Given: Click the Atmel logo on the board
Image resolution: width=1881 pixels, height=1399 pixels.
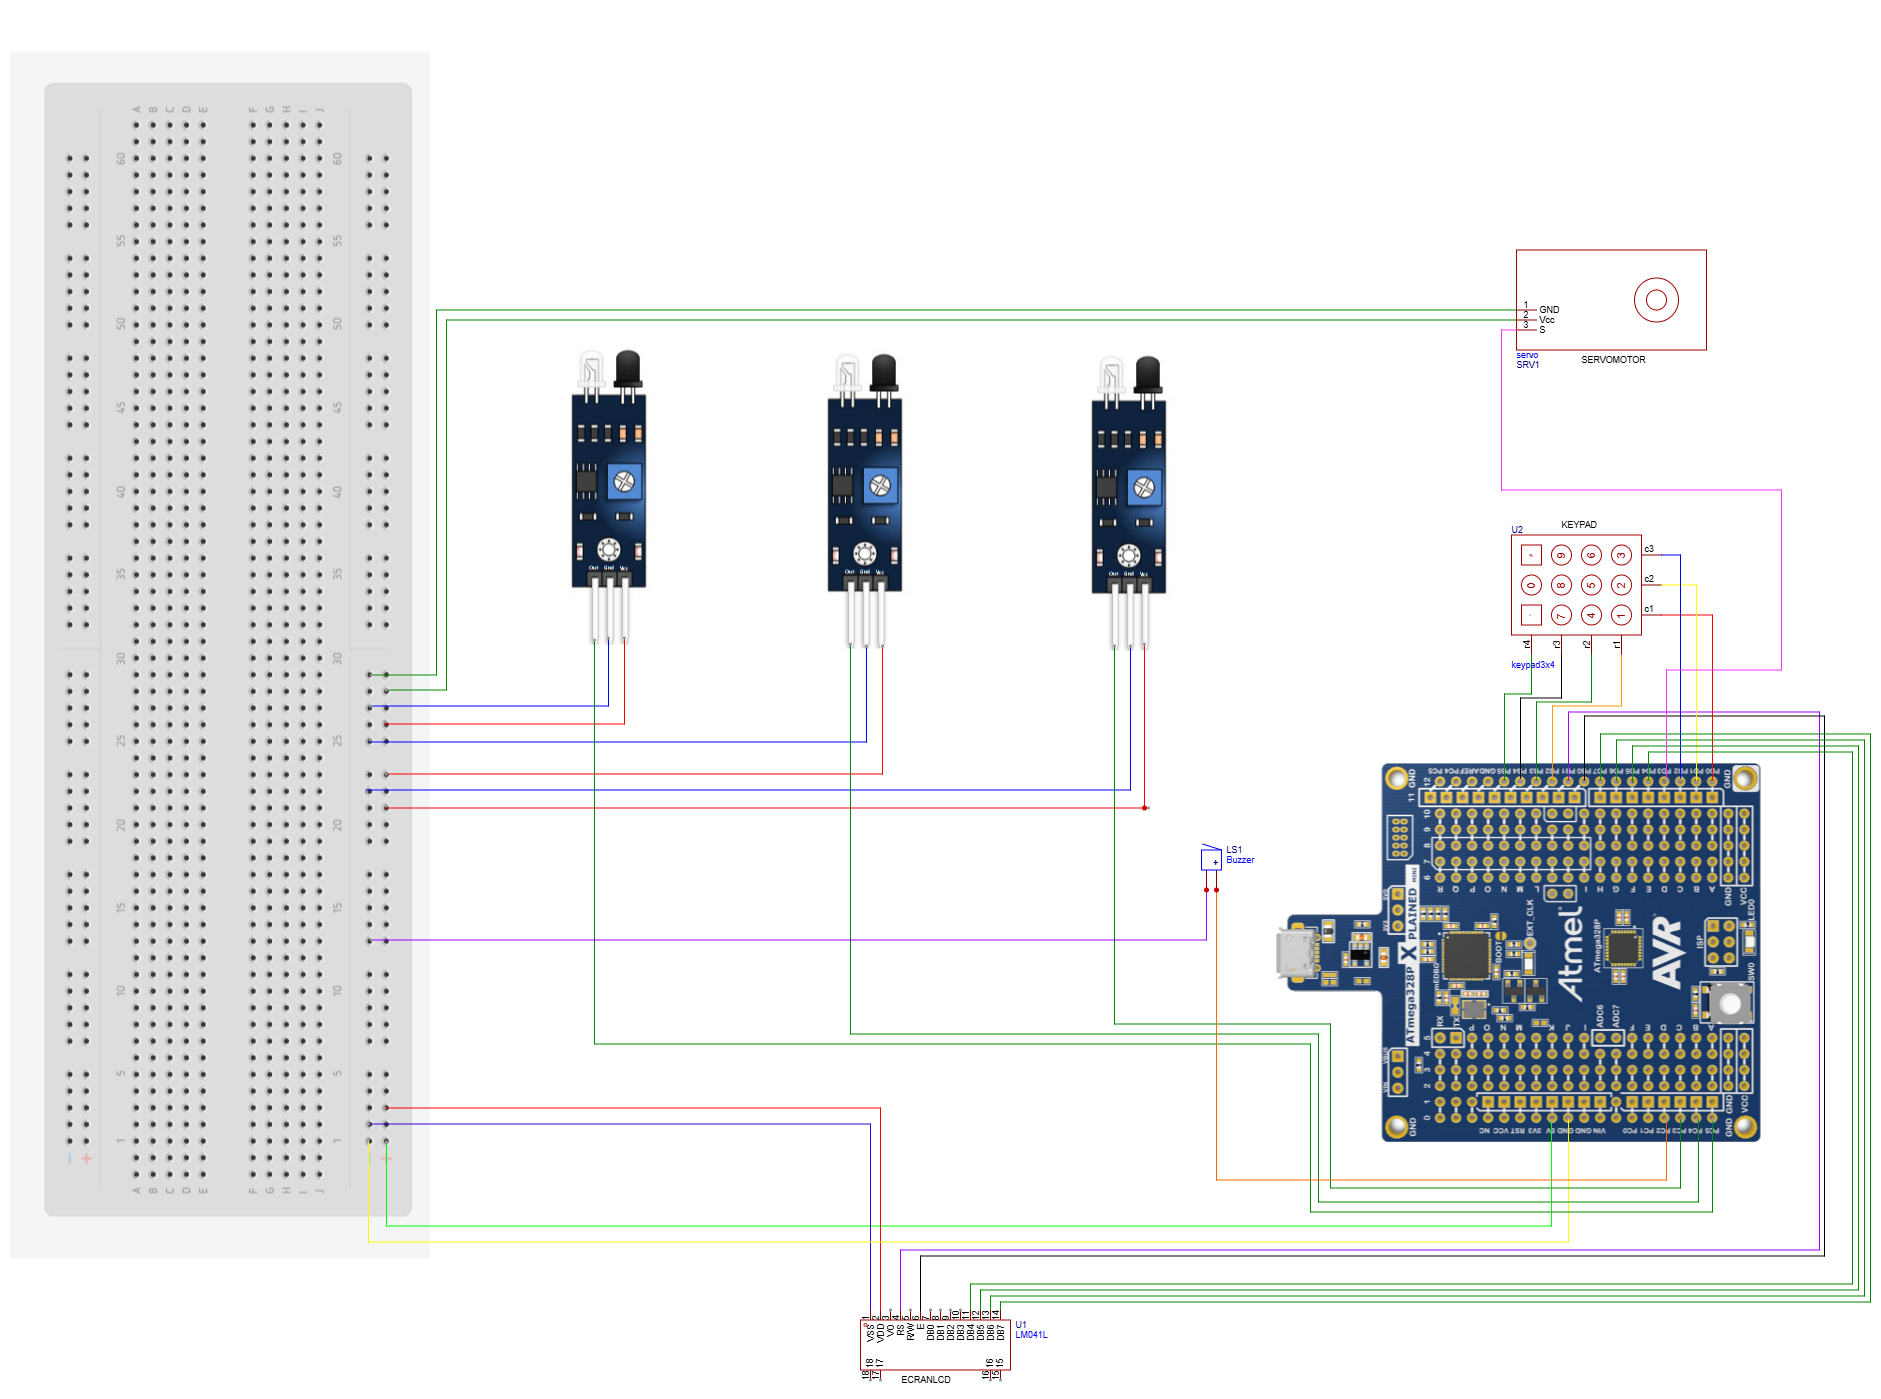Looking at the screenshot, I should [1571, 953].
